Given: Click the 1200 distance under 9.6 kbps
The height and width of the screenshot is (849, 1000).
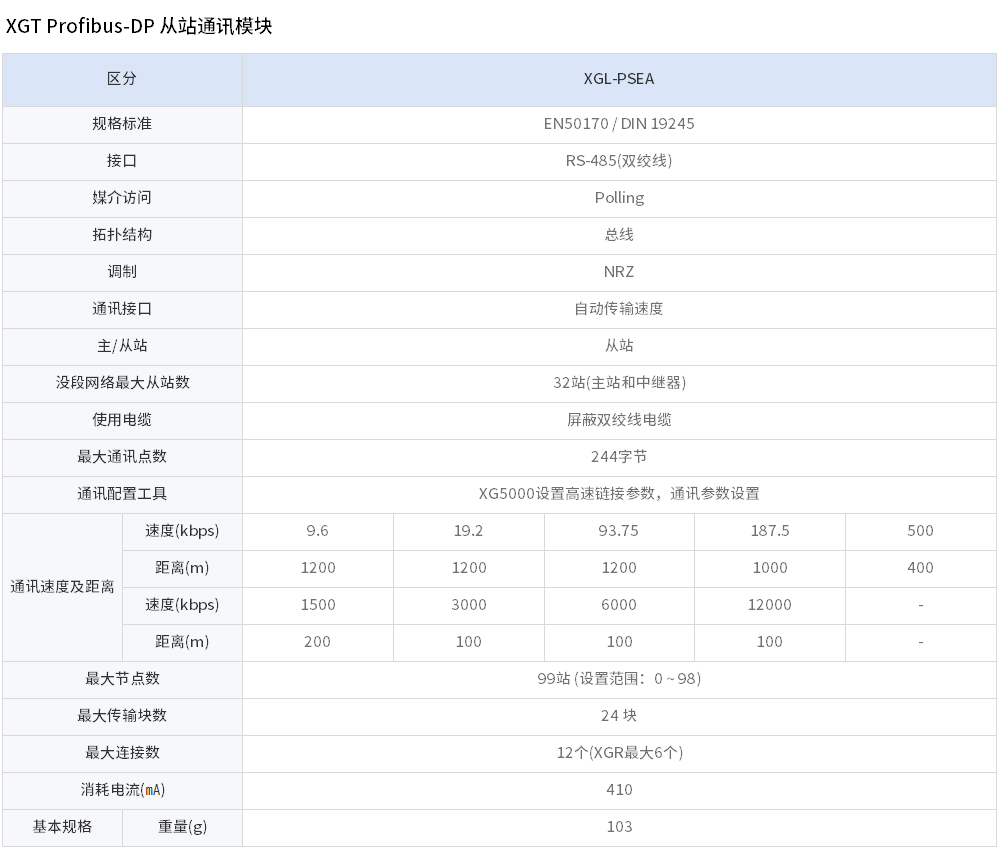Looking at the screenshot, I should tap(318, 568).
